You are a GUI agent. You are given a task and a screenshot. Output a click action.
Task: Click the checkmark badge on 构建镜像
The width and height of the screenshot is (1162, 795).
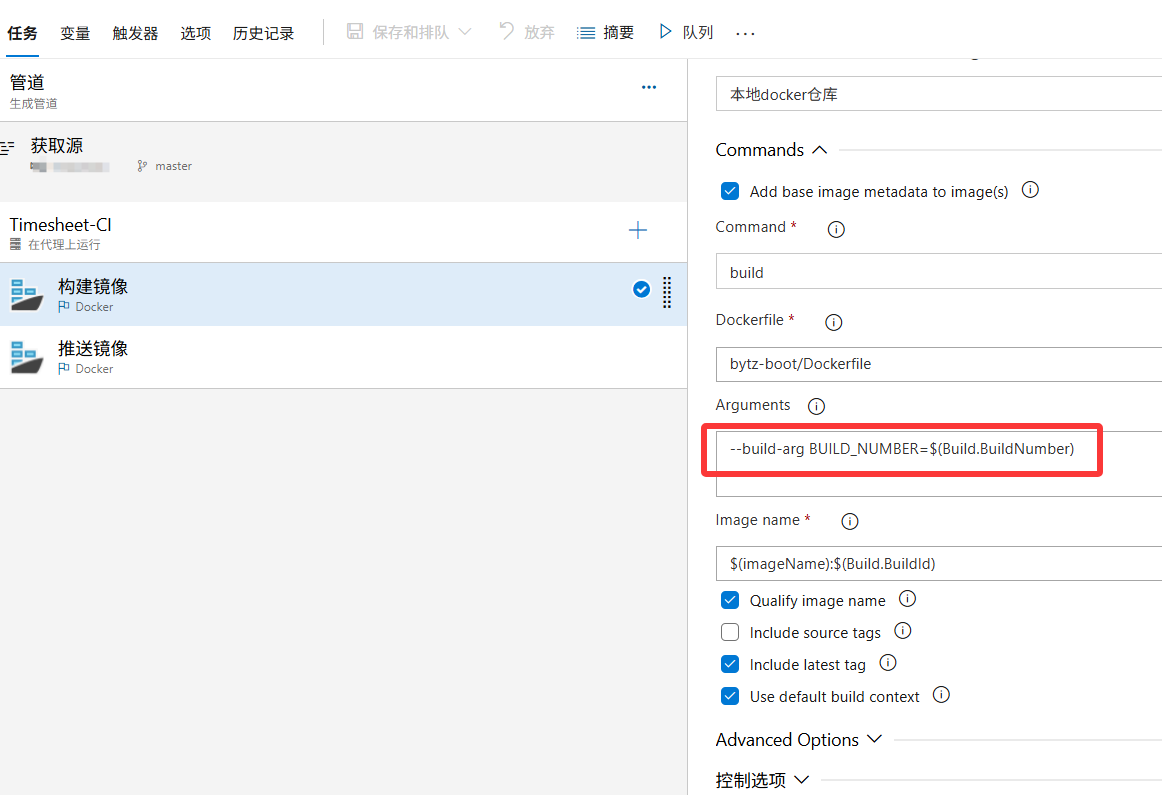(x=642, y=289)
